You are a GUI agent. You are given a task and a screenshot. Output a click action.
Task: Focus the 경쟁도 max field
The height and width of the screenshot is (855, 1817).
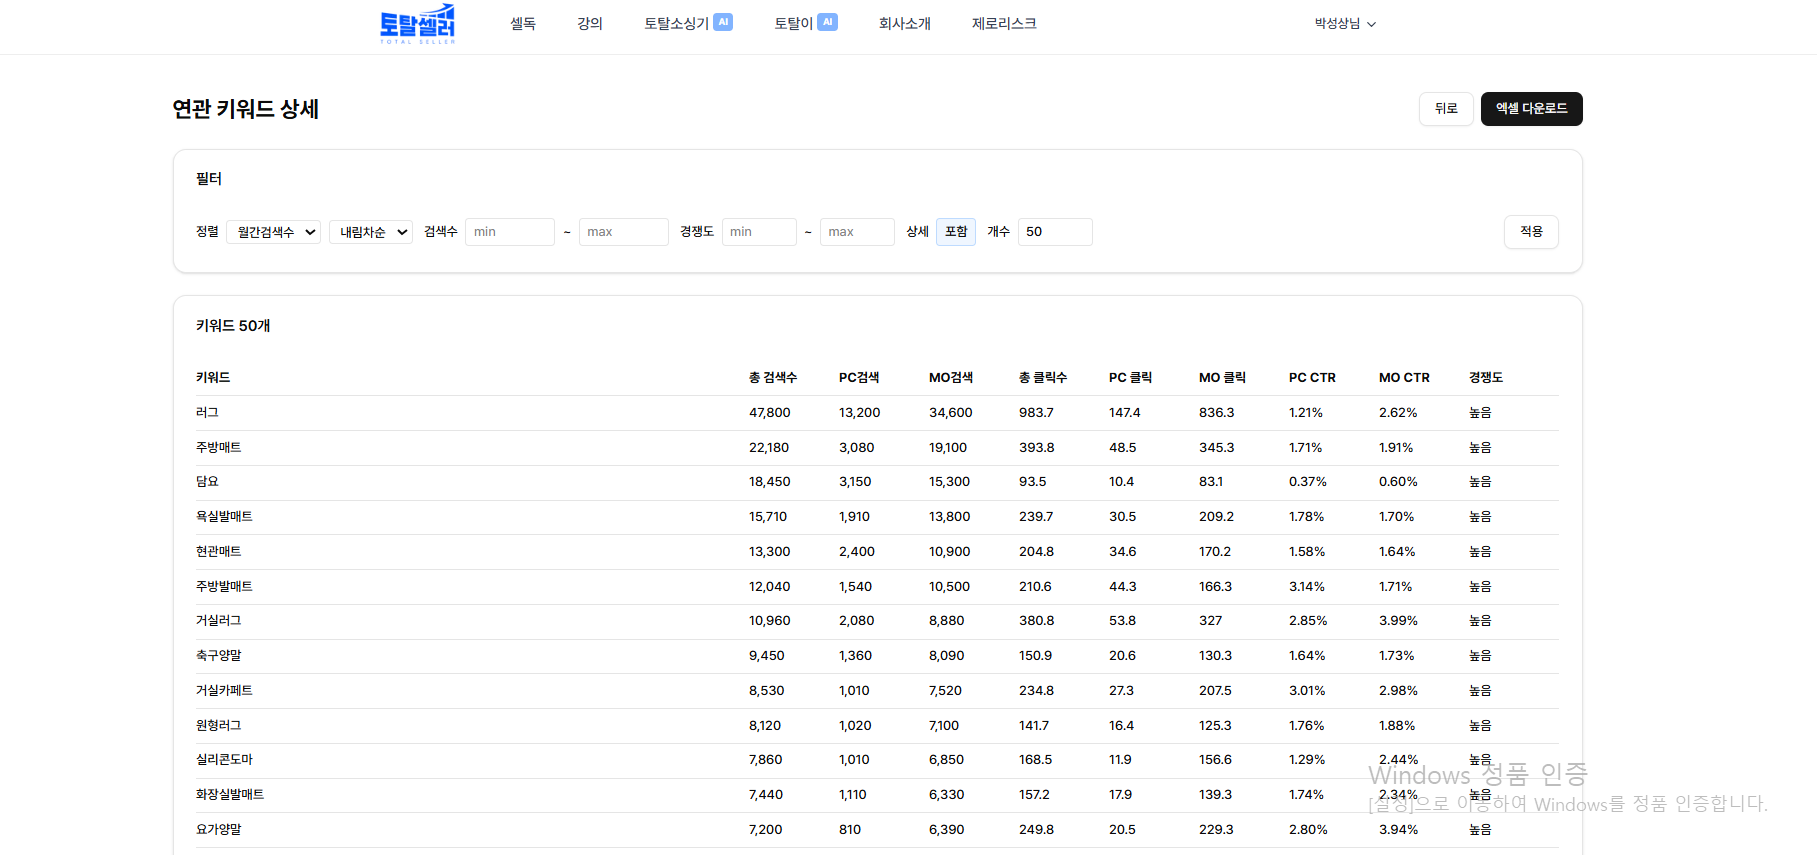(x=858, y=232)
